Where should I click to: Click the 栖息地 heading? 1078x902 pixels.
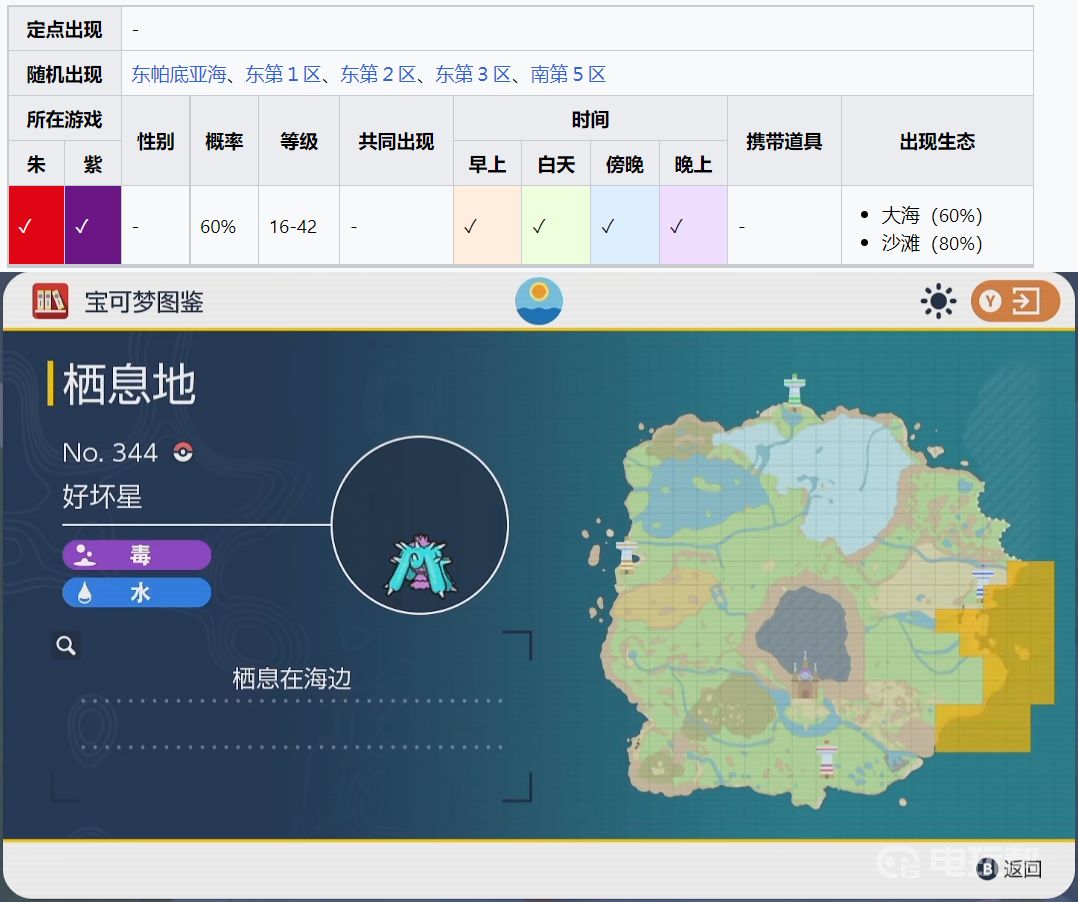[x=129, y=384]
